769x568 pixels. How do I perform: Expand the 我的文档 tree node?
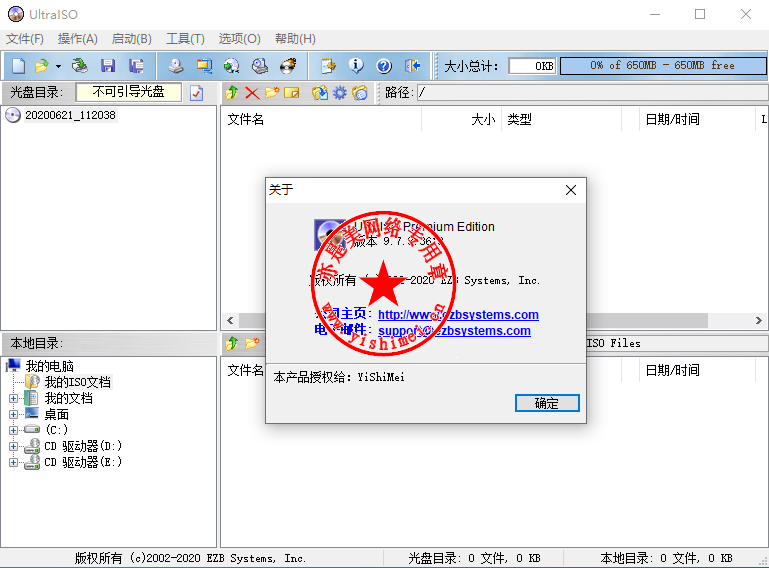(x=13, y=399)
